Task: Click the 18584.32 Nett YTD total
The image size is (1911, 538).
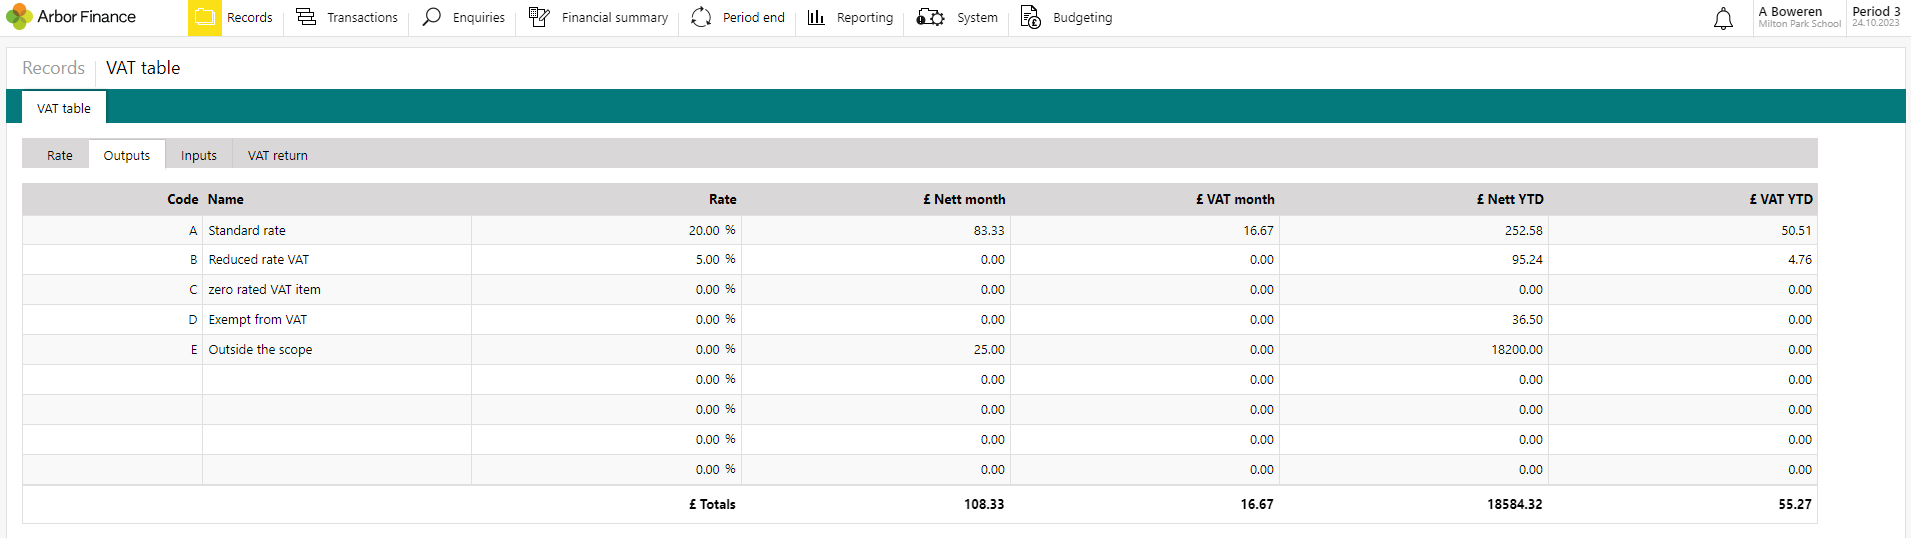Action: pyautogui.click(x=1515, y=504)
